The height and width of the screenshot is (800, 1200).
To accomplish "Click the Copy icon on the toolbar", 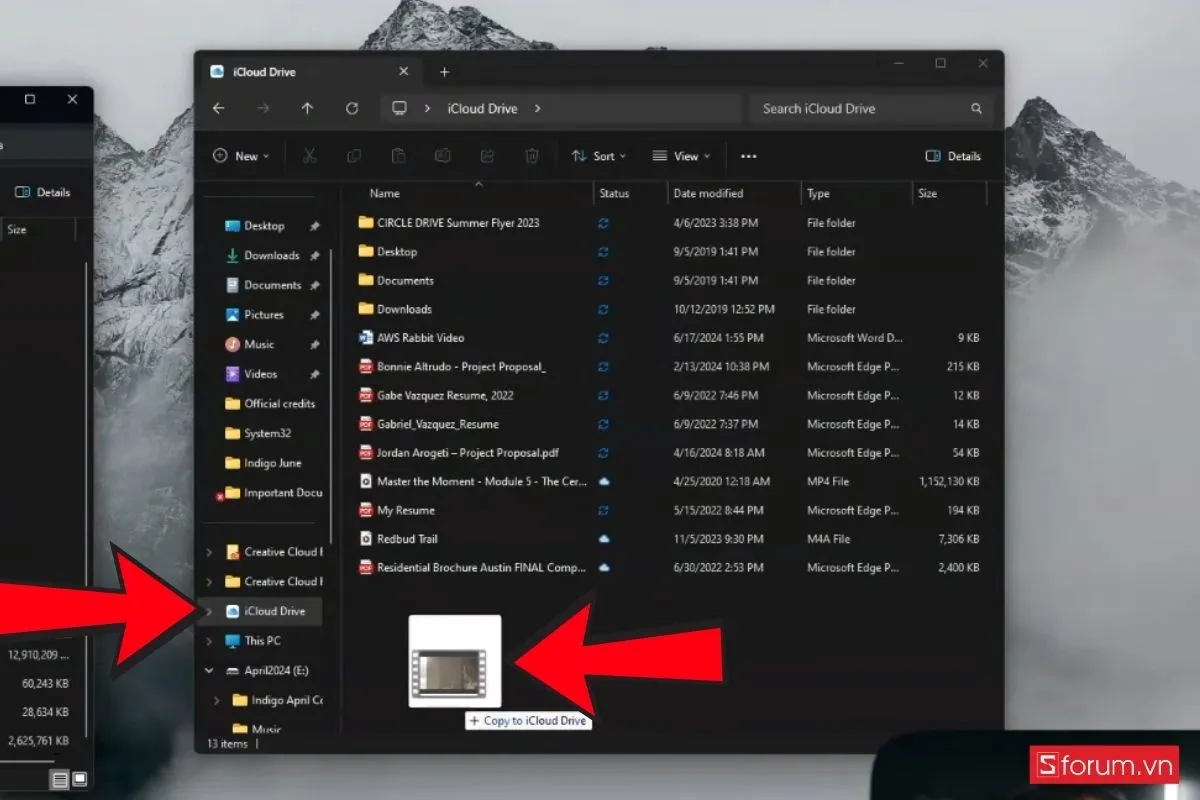I will pyautogui.click(x=354, y=156).
